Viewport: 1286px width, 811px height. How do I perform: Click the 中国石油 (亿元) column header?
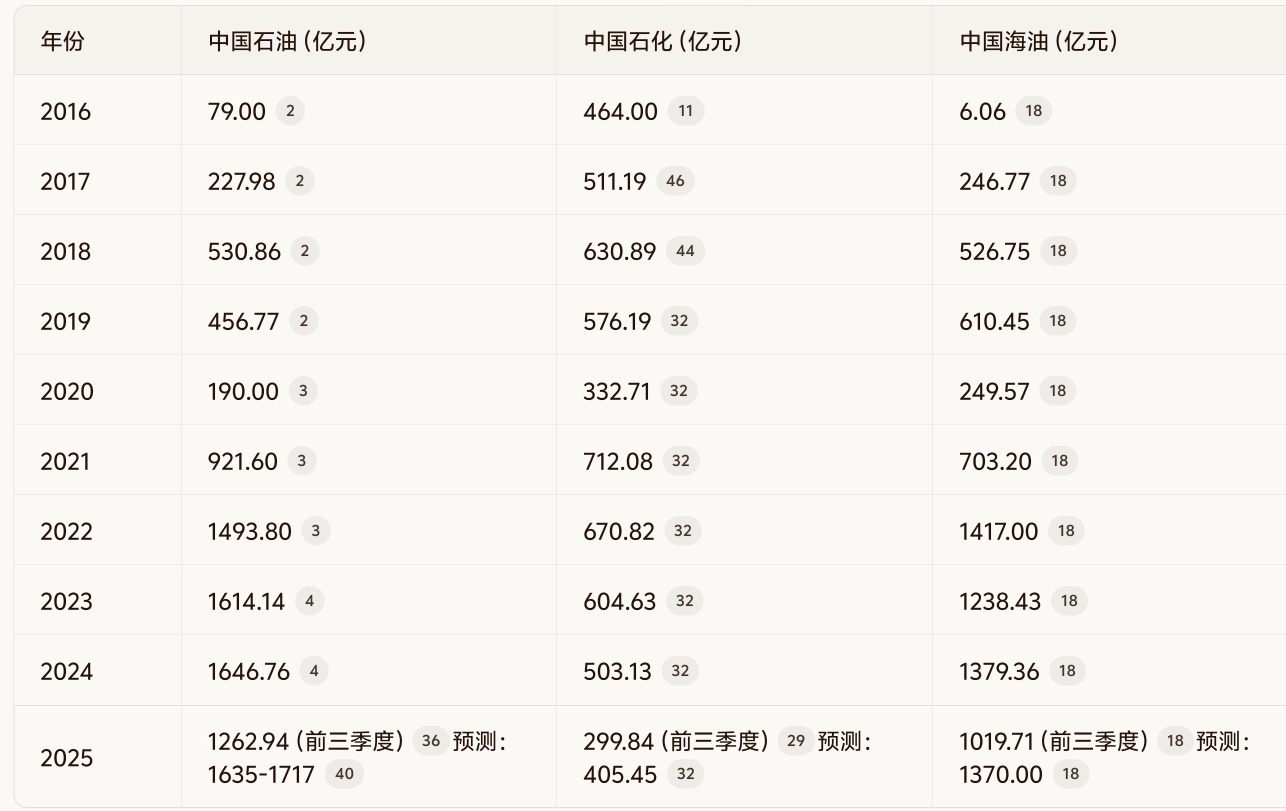tap(287, 41)
